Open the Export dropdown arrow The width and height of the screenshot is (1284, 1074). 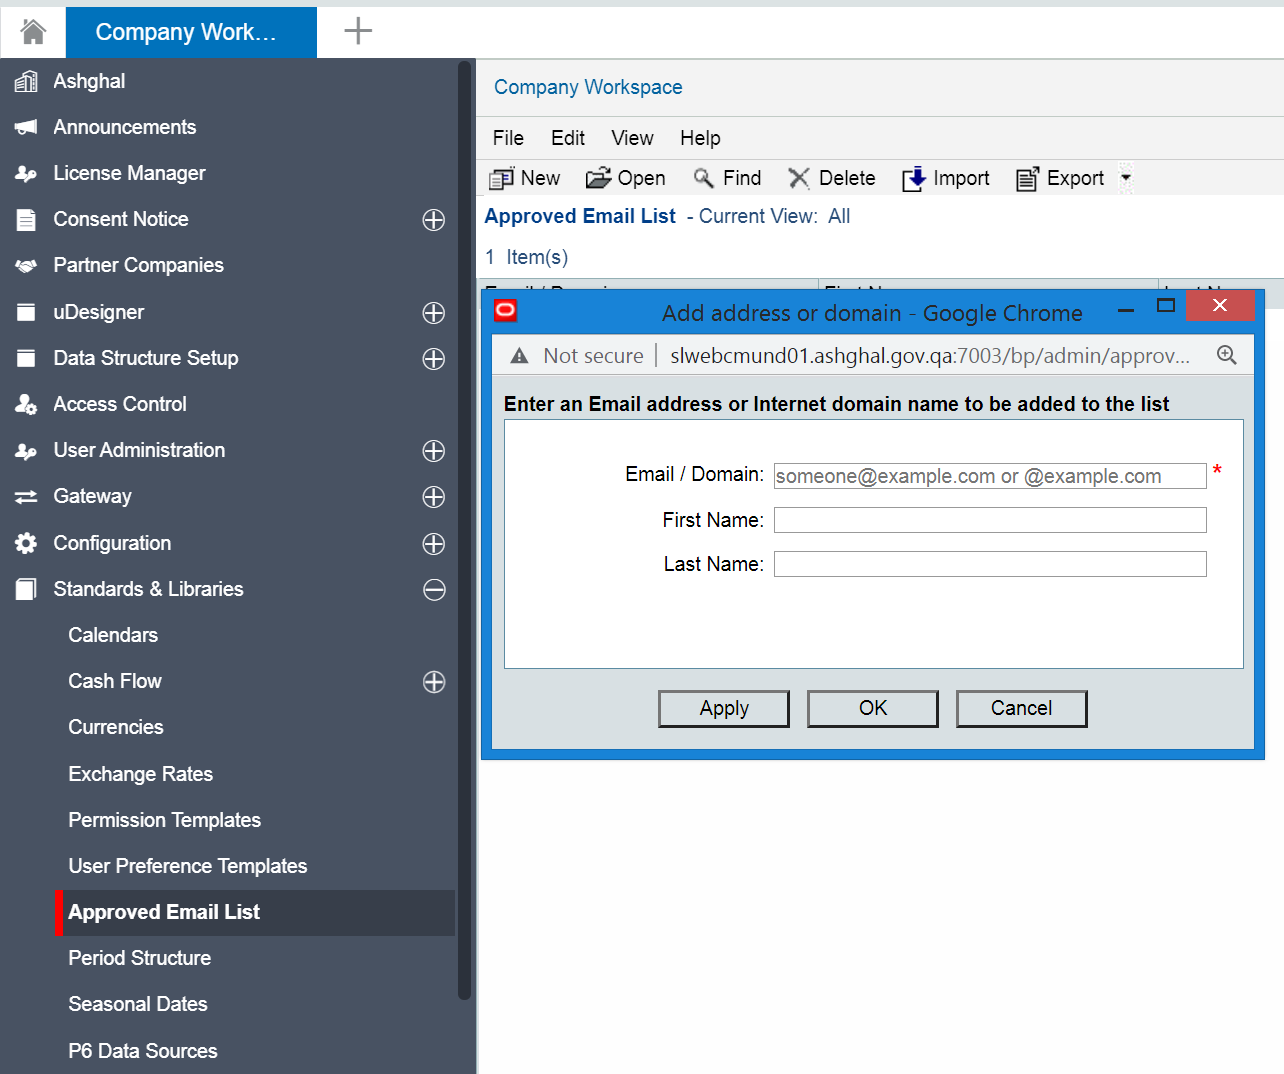pos(1125,178)
